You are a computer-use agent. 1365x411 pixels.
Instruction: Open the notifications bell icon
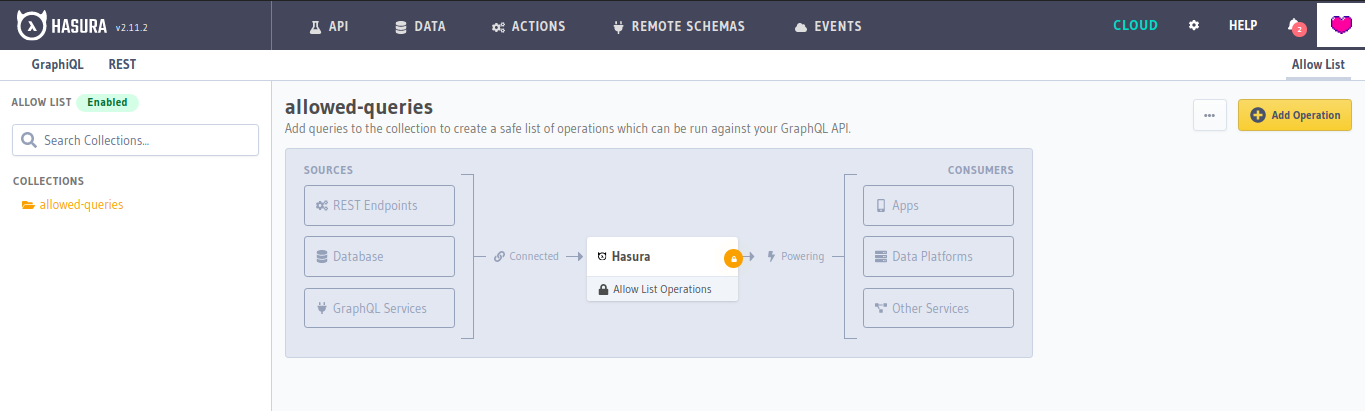coord(1294,26)
